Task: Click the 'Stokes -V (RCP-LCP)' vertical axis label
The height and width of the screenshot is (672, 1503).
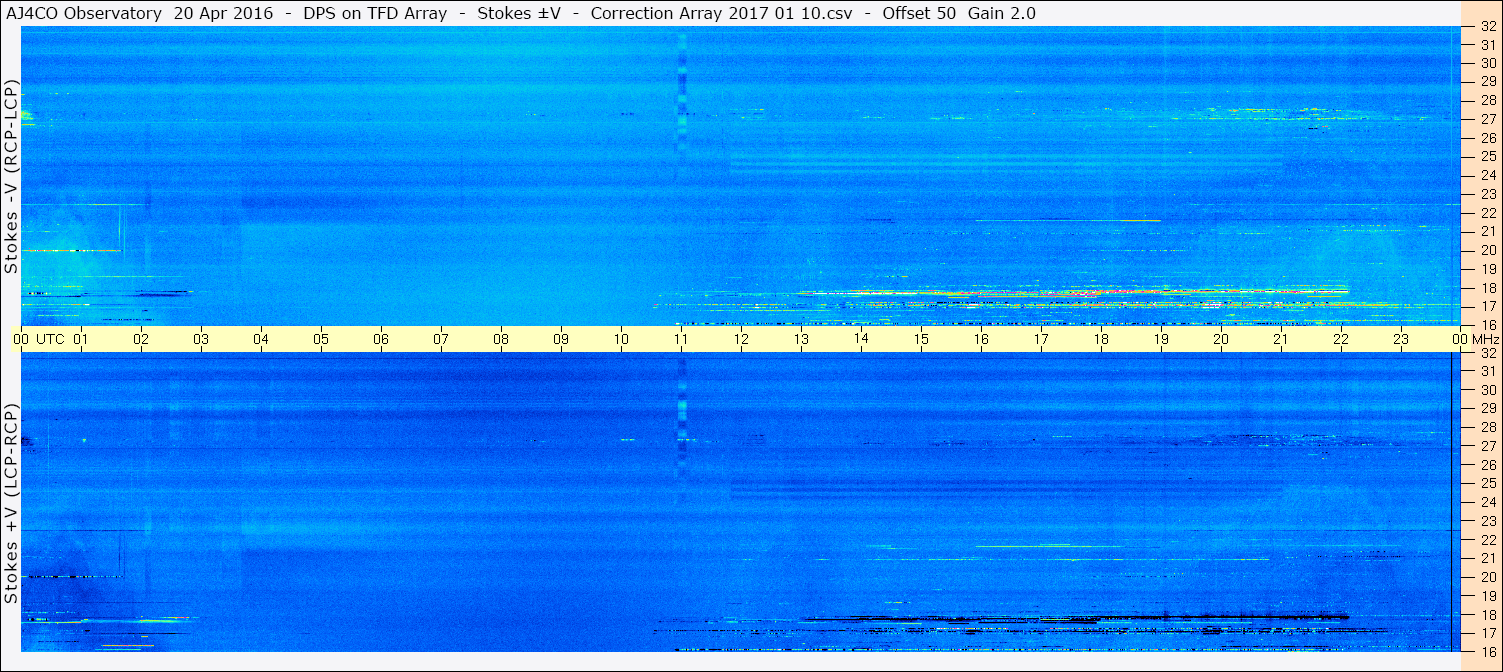Action: point(12,177)
